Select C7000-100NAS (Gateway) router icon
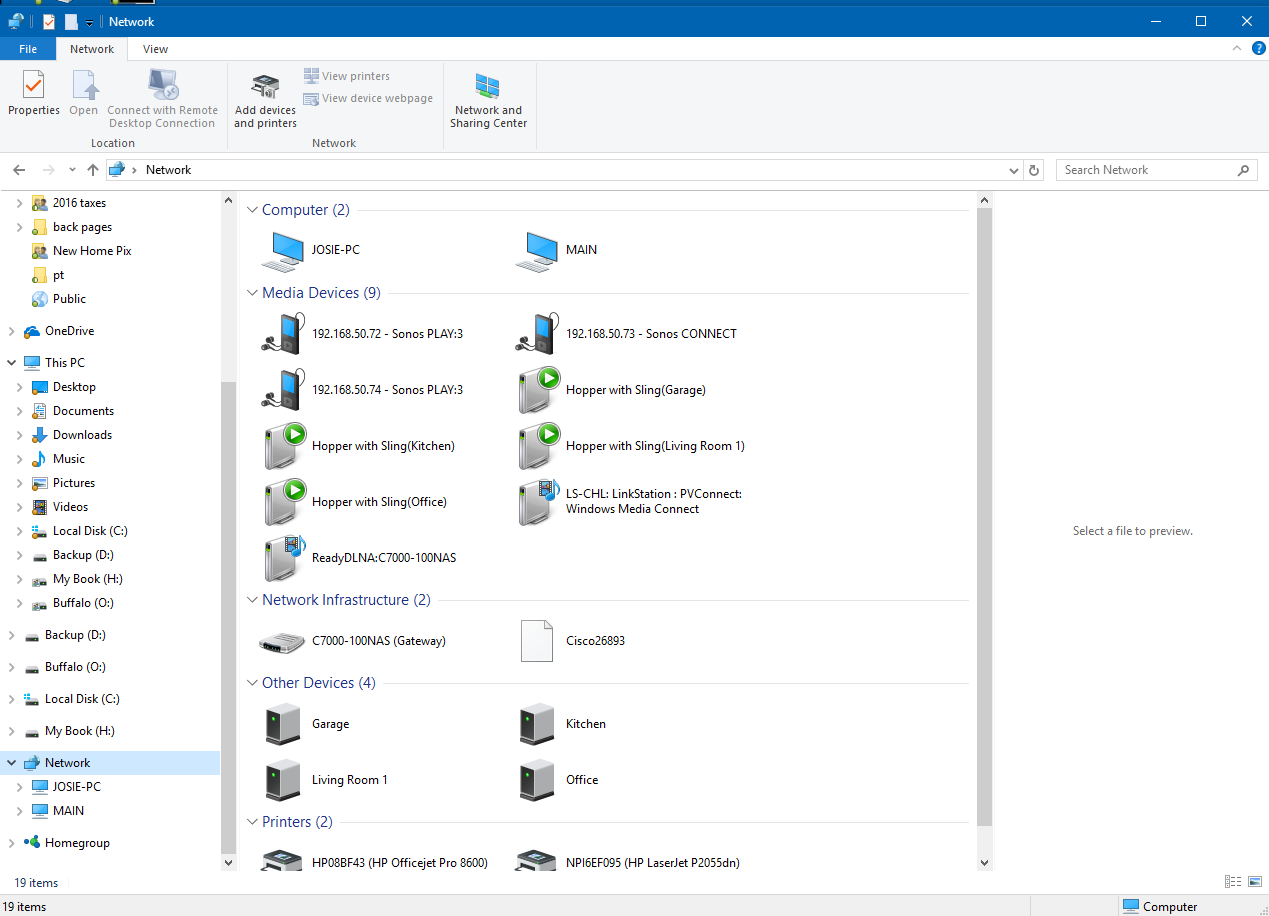Viewport: 1269px width, 916px height. (281, 641)
